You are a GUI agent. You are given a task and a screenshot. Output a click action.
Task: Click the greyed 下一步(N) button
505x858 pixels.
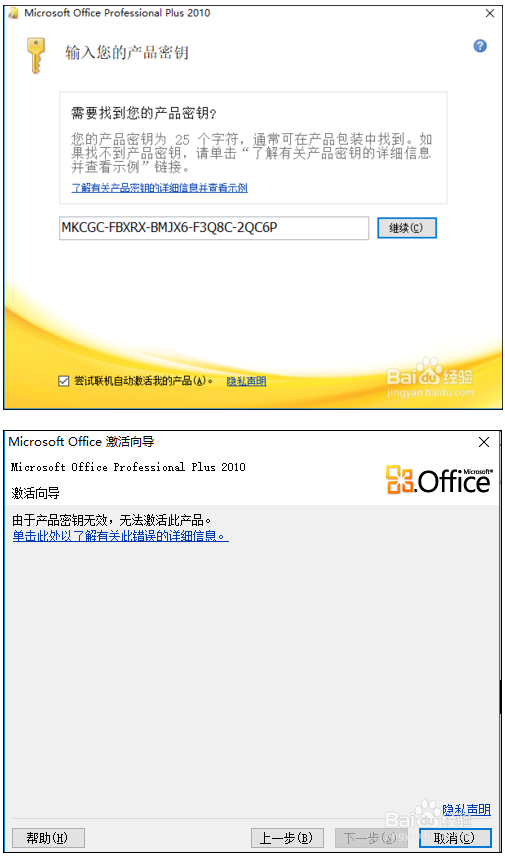[x=370, y=837]
